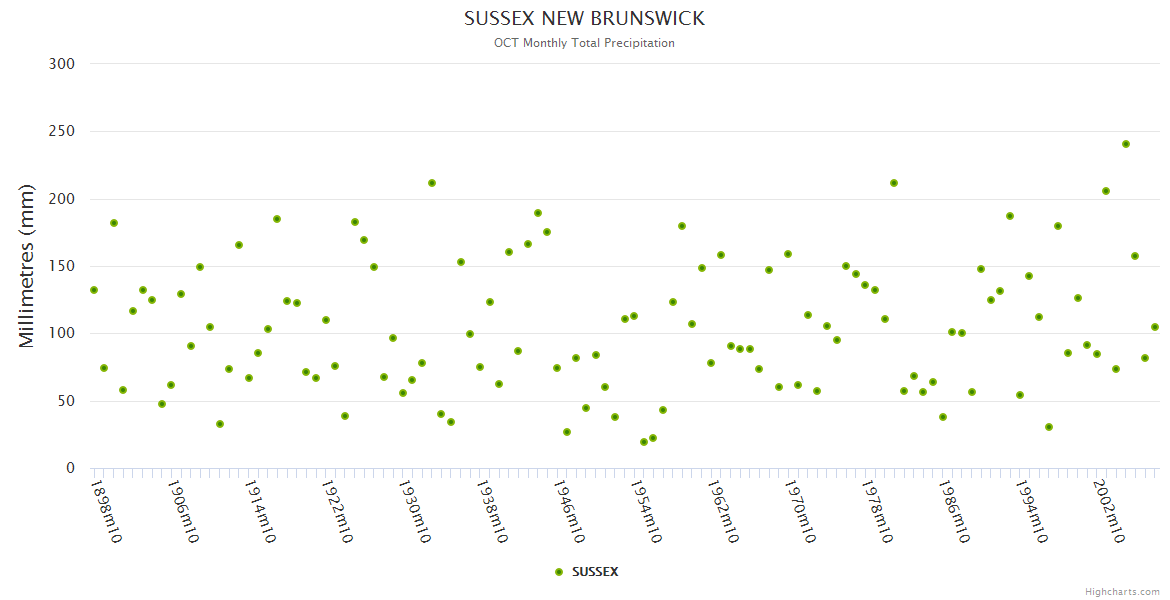Click the 300 y-axis label

click(62, 64)
